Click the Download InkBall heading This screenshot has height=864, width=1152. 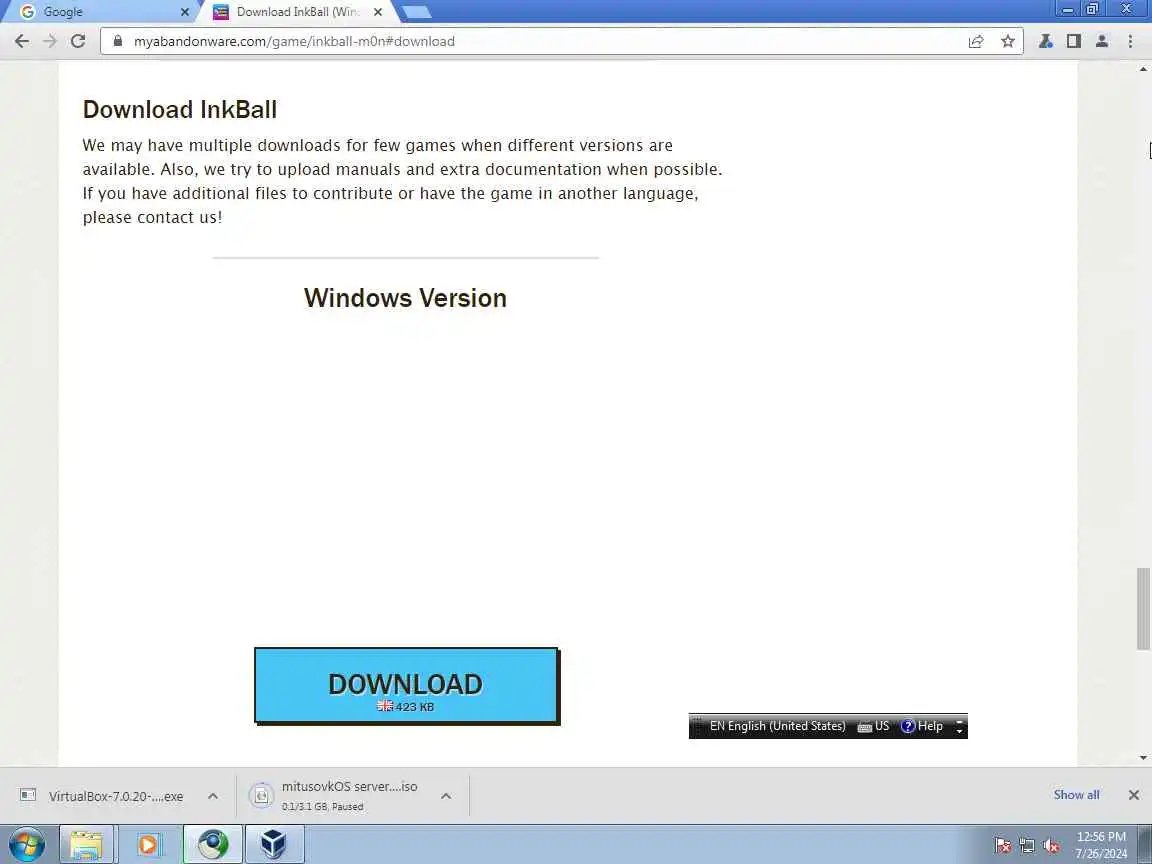[x=180, y=109]
